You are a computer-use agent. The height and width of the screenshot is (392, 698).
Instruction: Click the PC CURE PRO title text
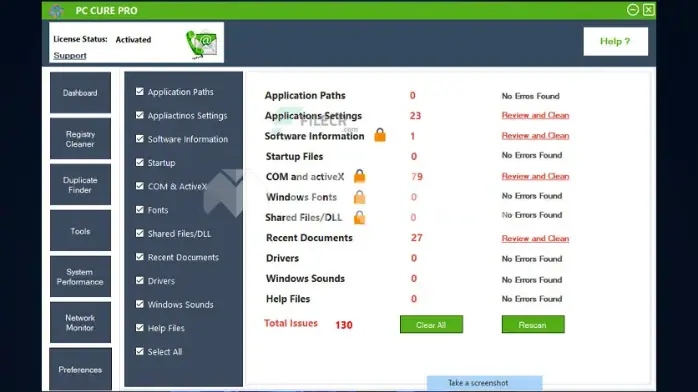[106, 11]
